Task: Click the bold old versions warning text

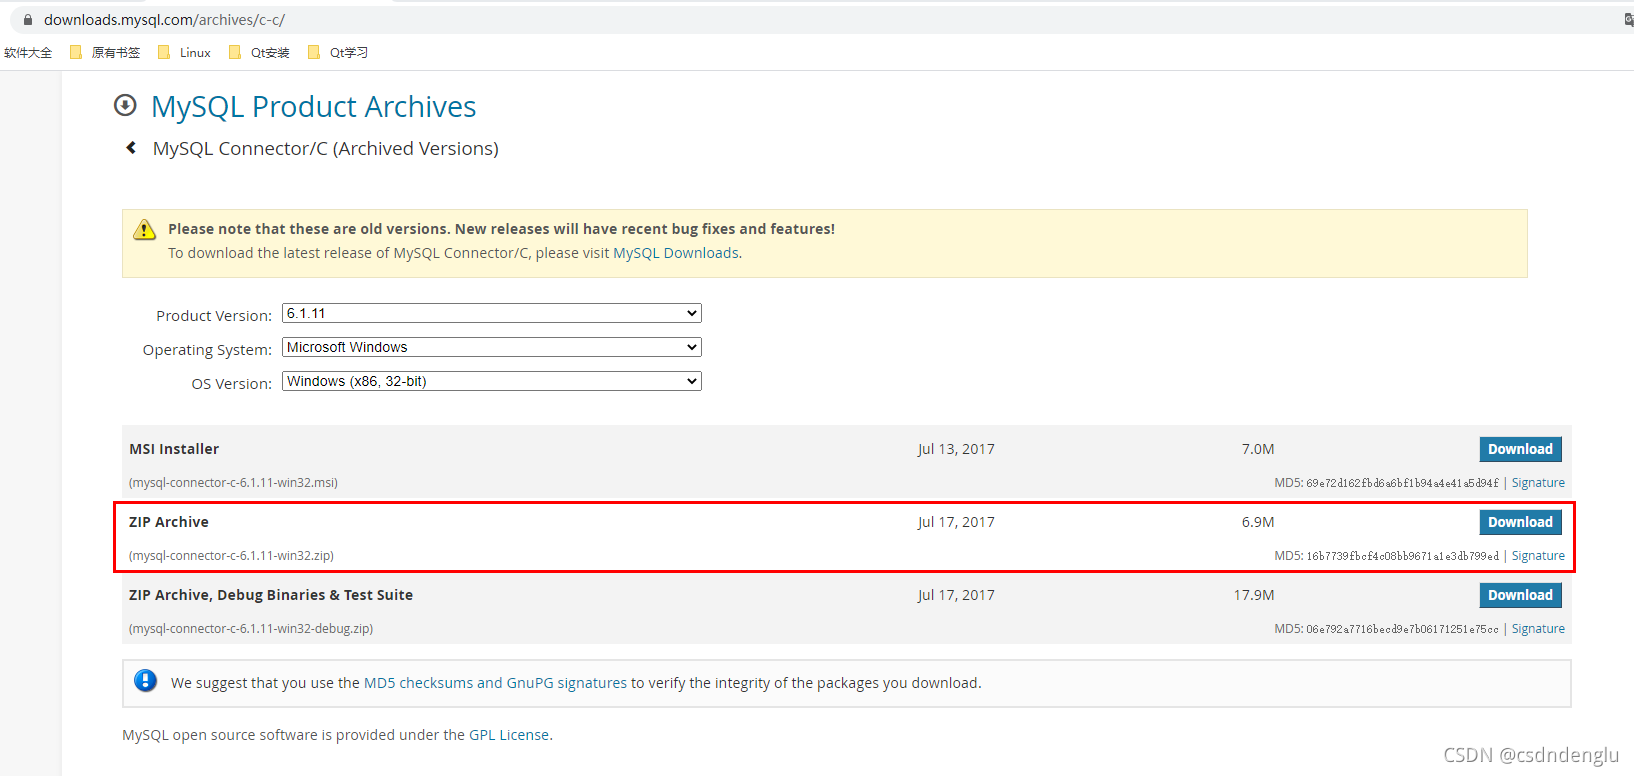Action: point(501,229)
